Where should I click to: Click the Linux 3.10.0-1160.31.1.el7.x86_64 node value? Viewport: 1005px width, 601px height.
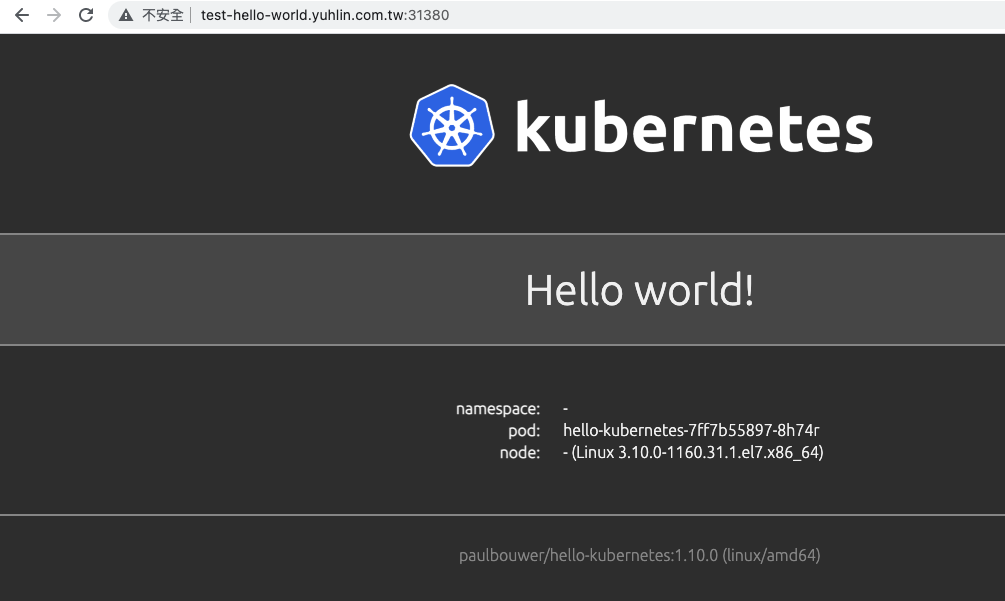(x=693, y=452)
